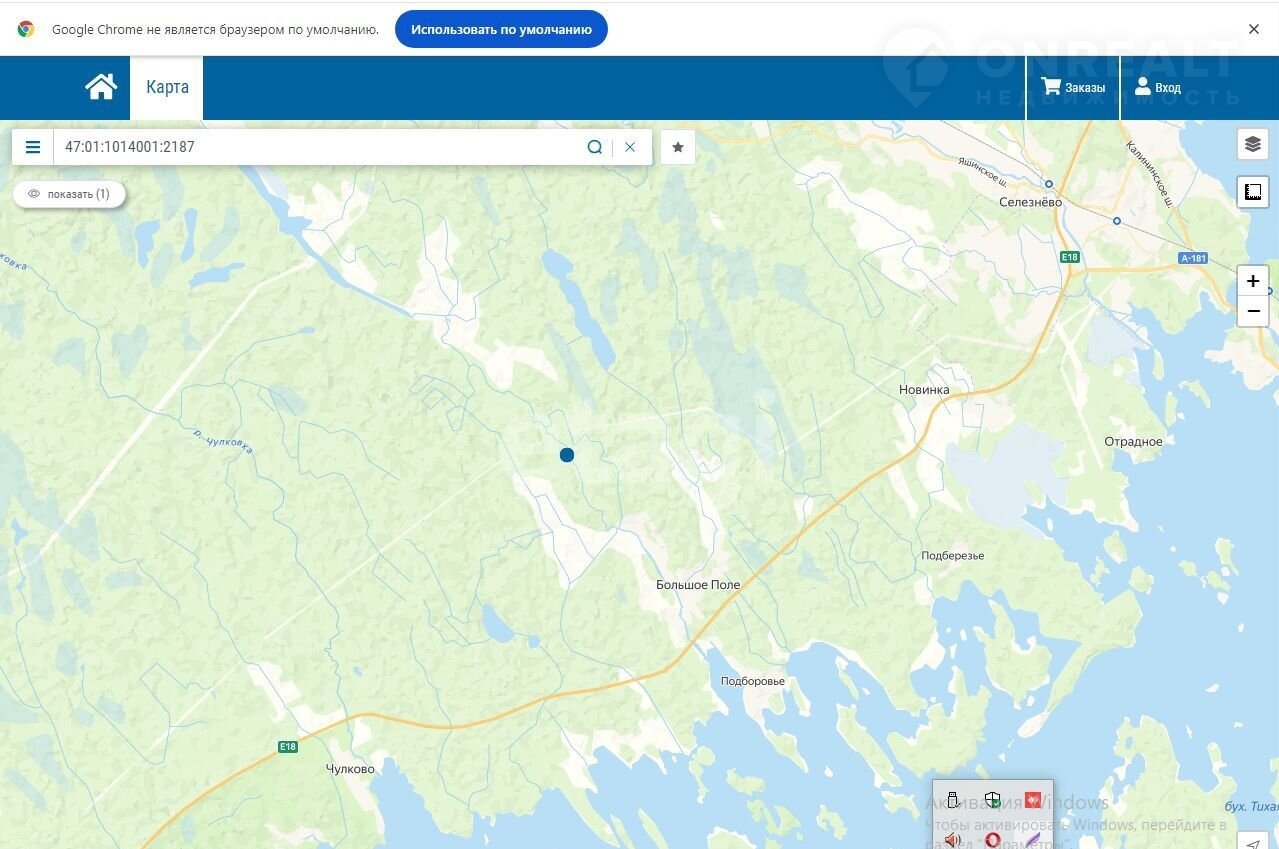Viewport: 1279px width, 849px height.
Task: Open the Карта tab
Action: point(167,87)
